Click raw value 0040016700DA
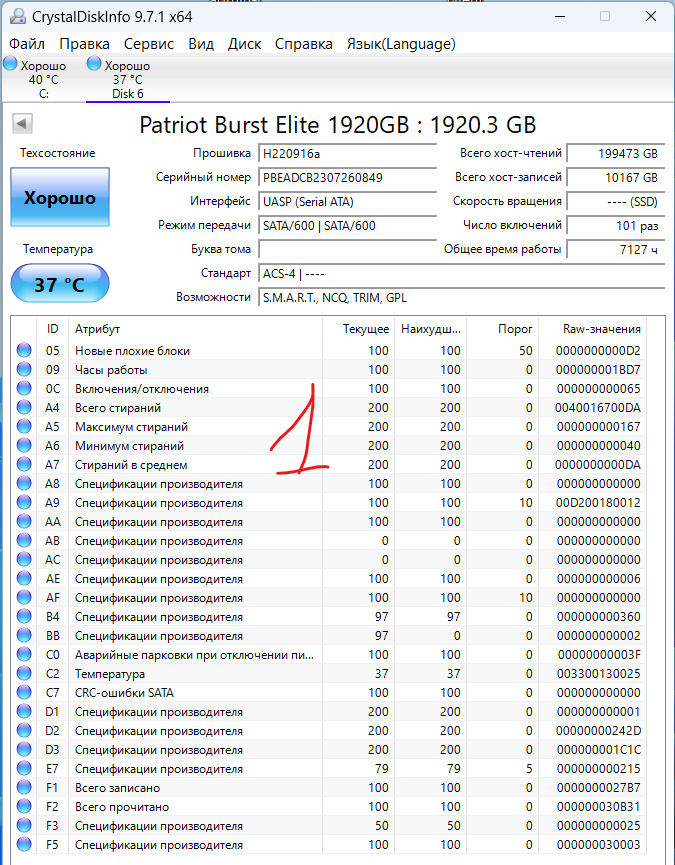The width and height of the screenshot is (675, 865). pos(598,408)
